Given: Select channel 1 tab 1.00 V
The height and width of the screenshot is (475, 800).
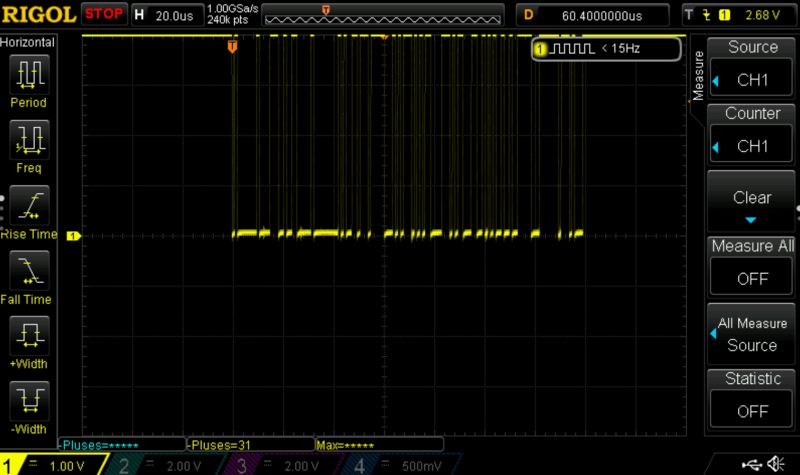Looking at the screenshot, I should [x=54, y=465].
